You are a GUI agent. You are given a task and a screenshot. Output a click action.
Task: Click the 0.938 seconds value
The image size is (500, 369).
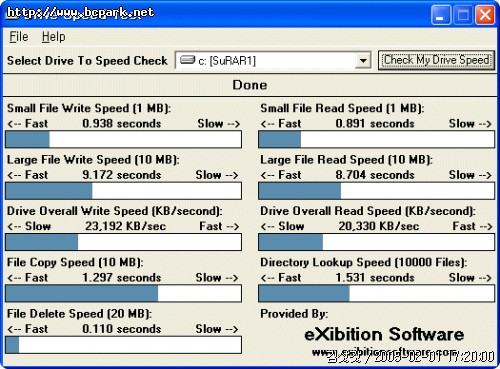[122, 124]
